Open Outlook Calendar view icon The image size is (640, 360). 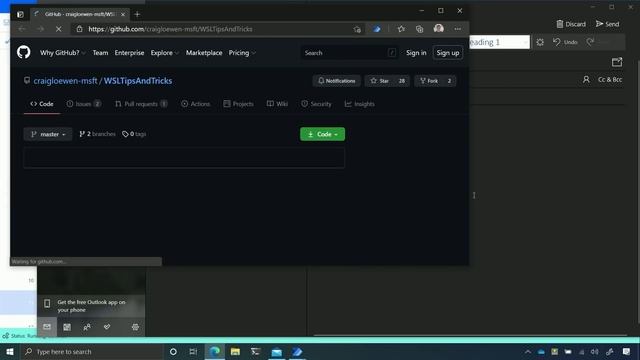67,327
